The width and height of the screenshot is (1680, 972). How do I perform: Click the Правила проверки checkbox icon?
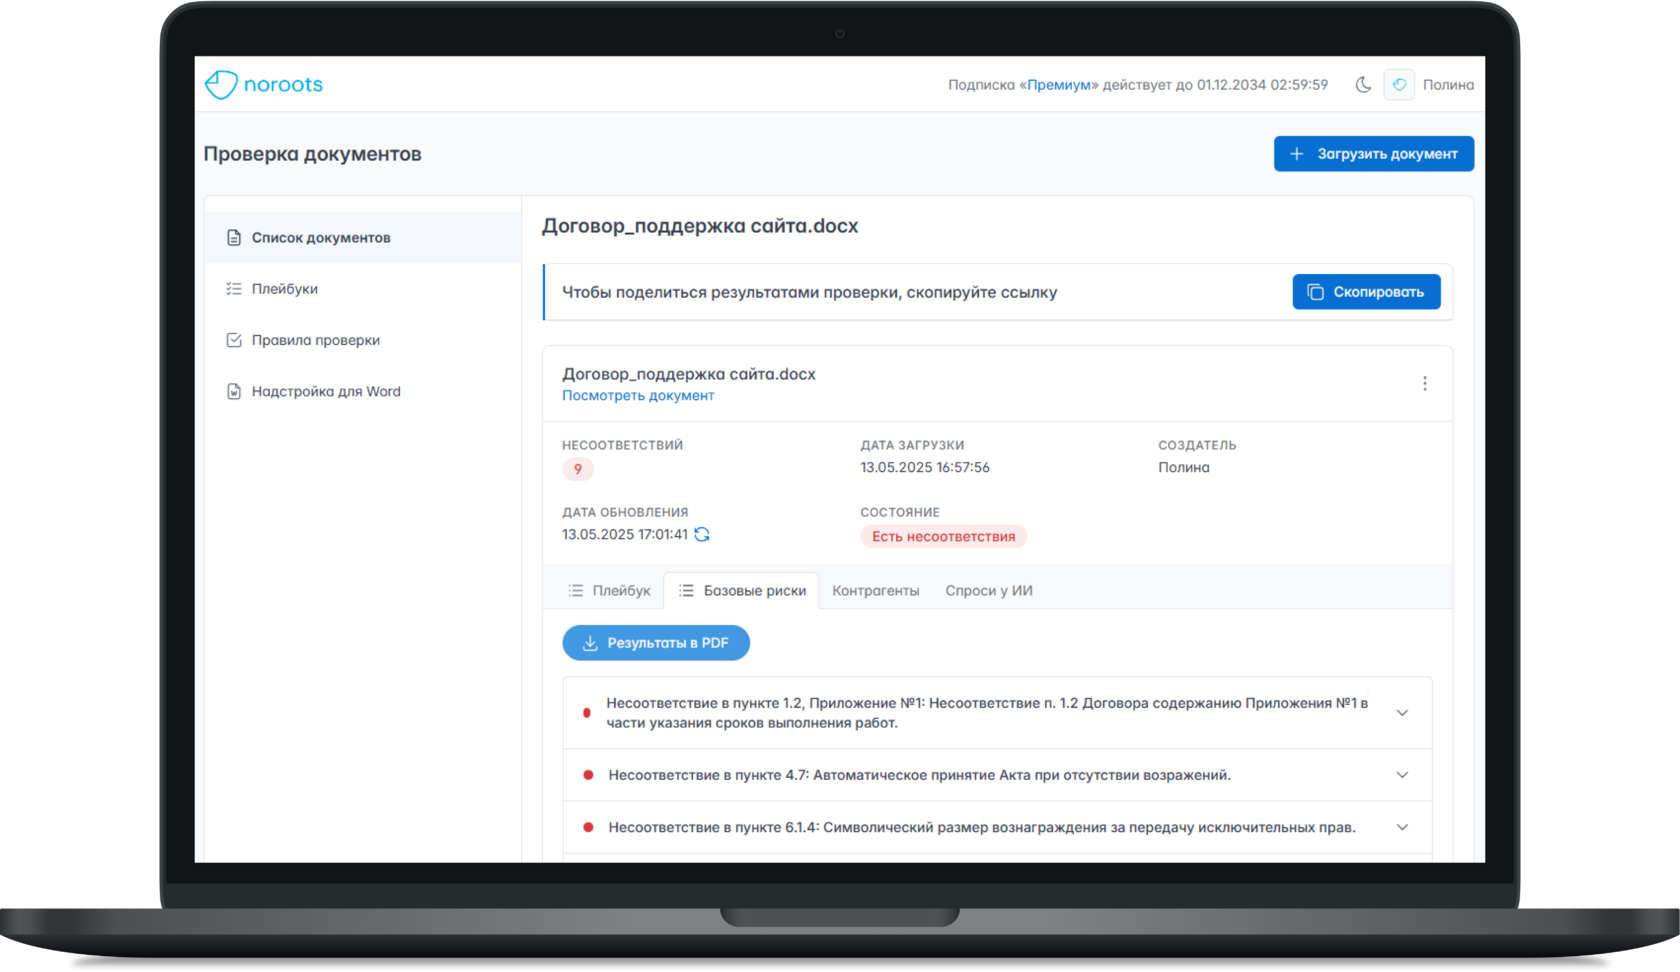coord(234,340)
